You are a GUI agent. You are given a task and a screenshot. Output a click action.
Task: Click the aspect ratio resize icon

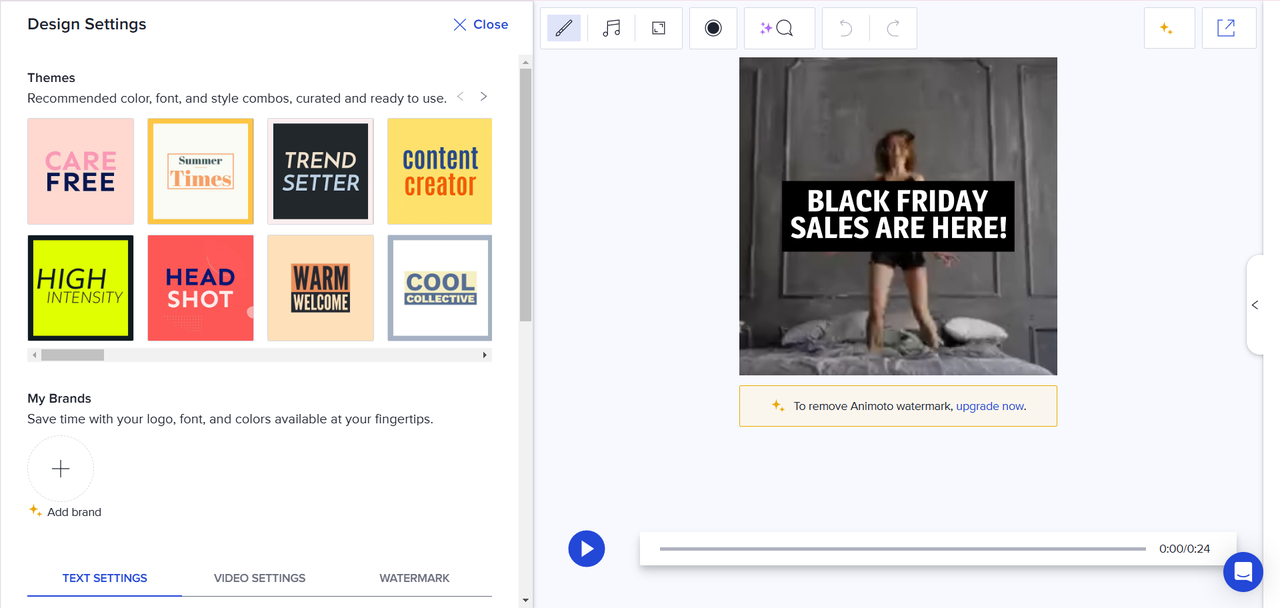(x=658, y=29)
